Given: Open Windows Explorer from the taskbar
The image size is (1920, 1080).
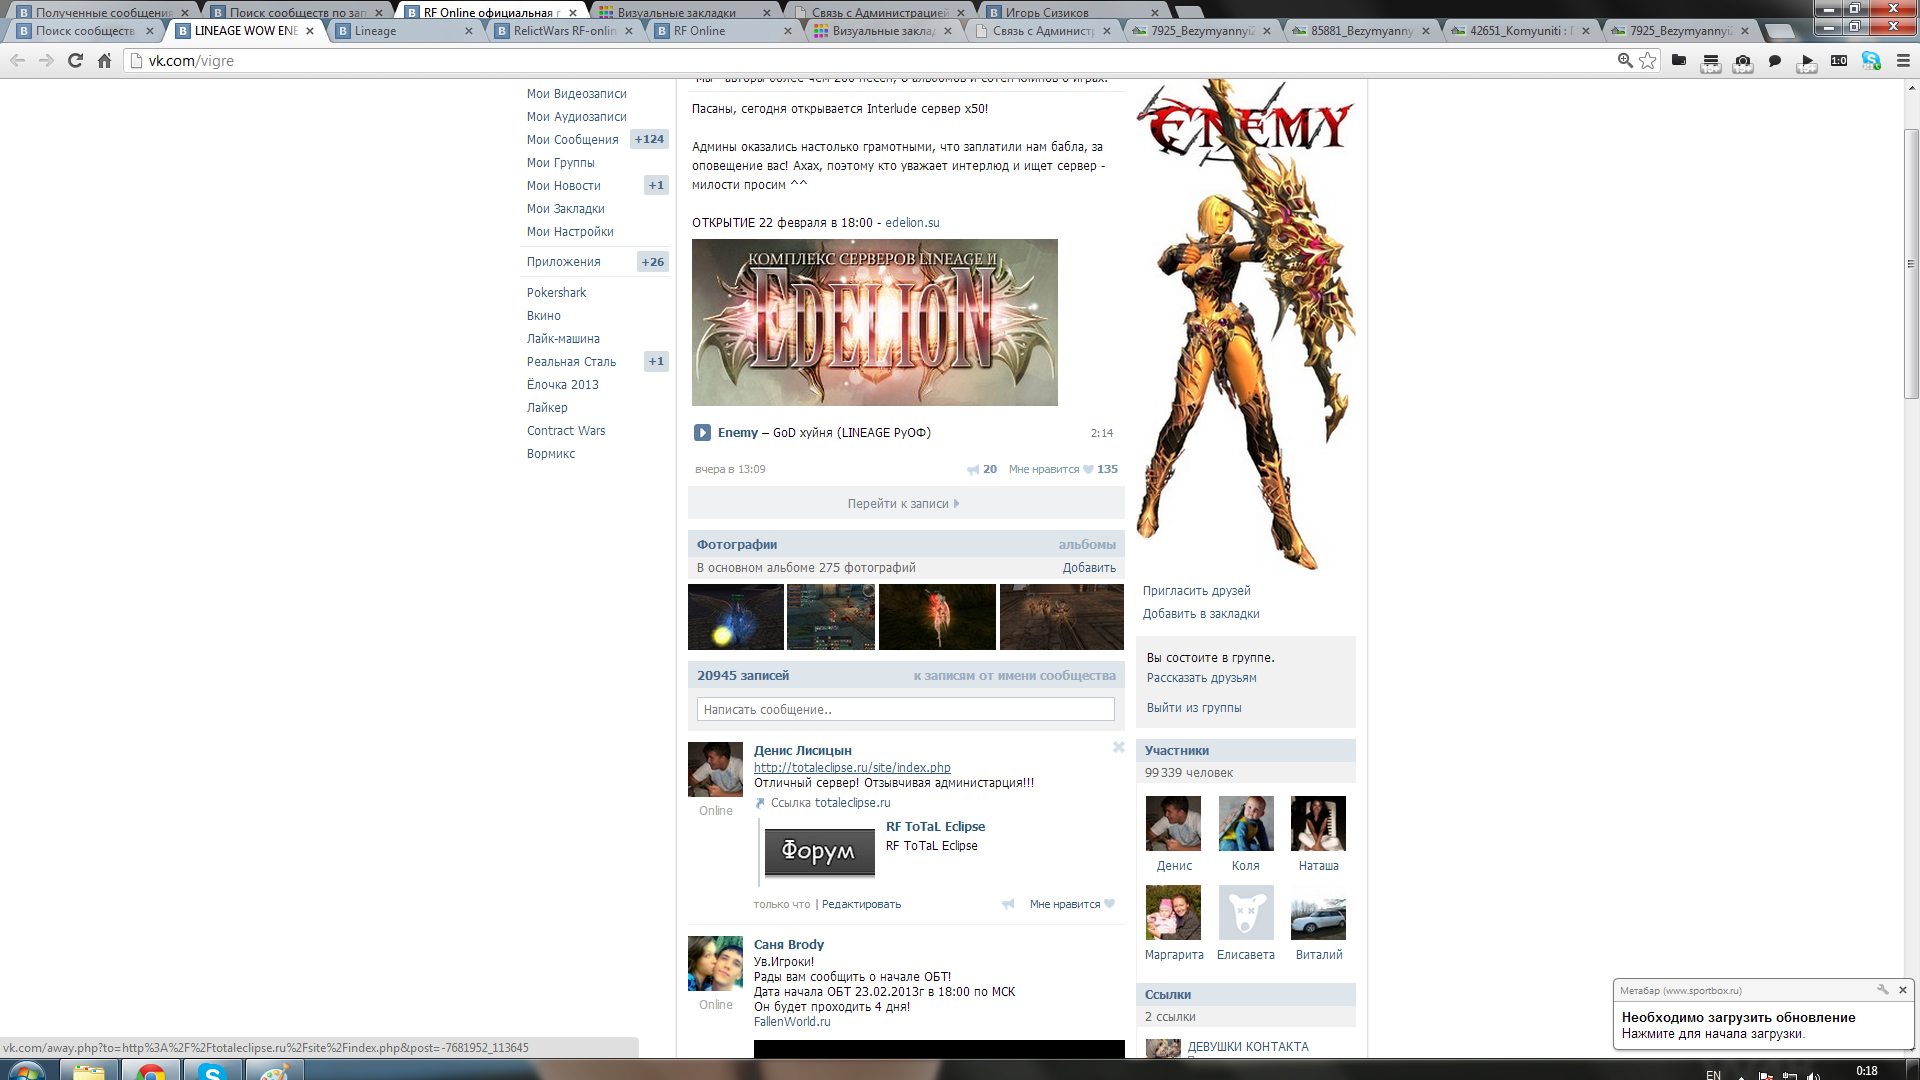Looking at the screenshot, I should click(x=89, y=1071).
